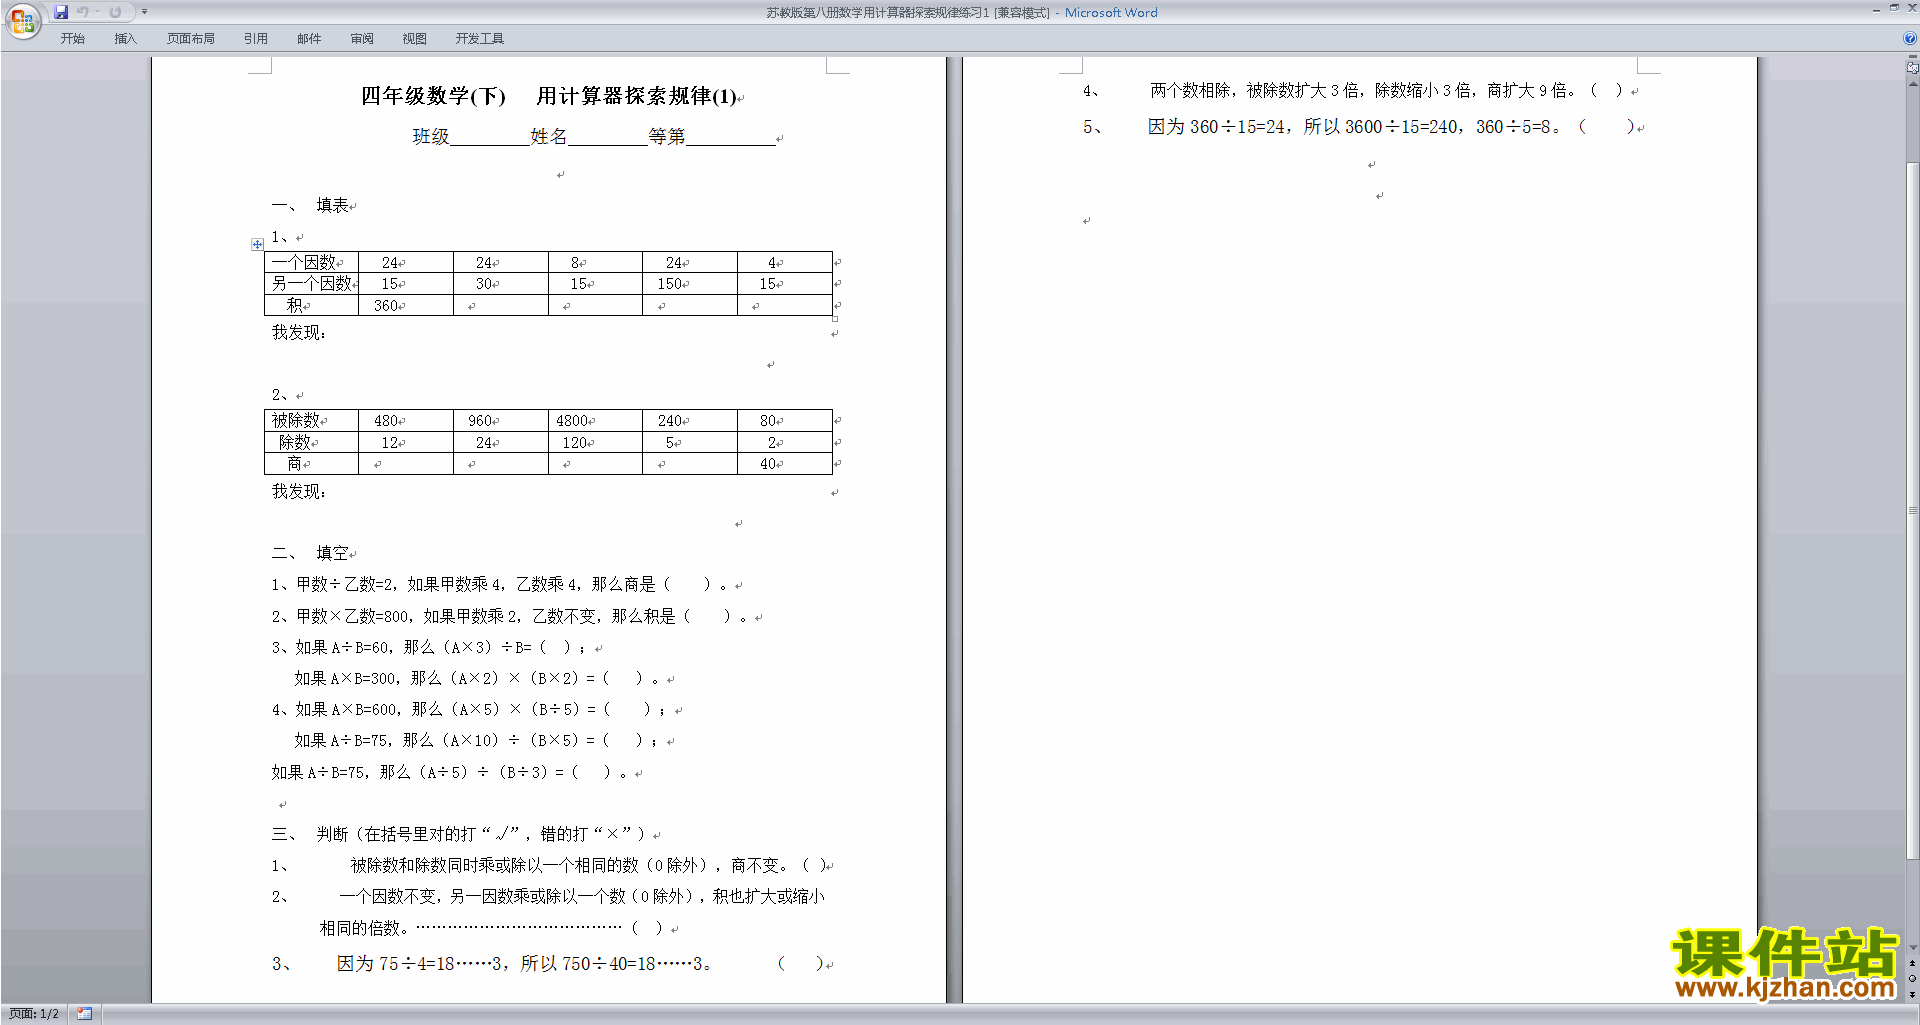The height and width of the screenshot is (1025, 1920).
Task: Open the 开始 ribbon tab
Action: click(72, 39)
